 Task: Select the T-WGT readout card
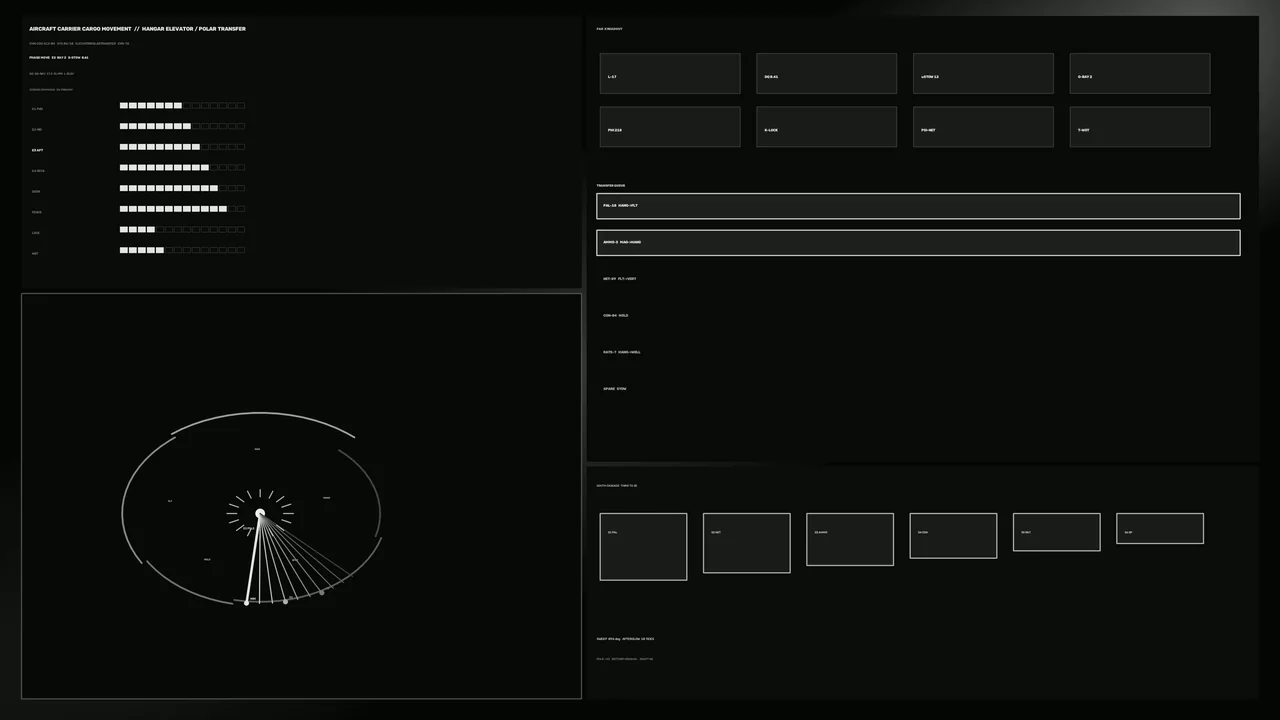coord(1140,127)
